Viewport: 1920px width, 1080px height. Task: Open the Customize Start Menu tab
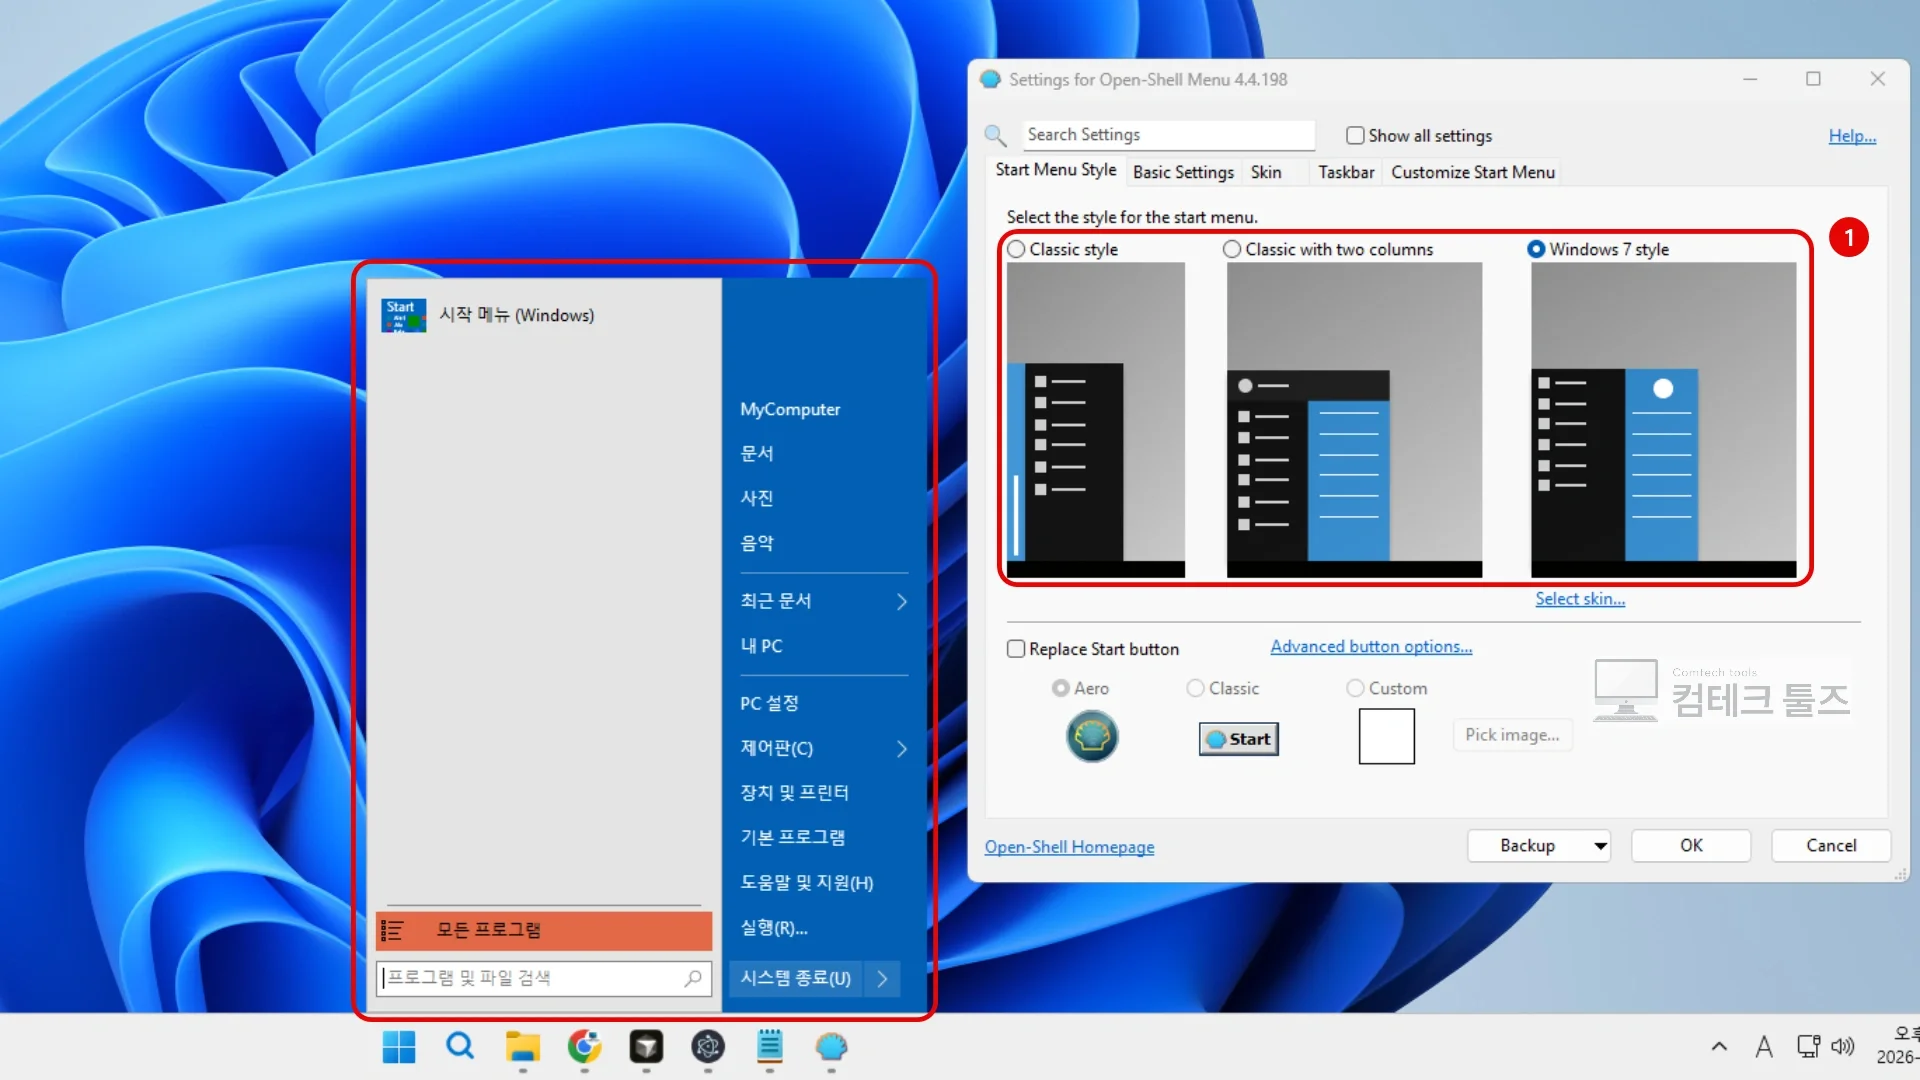1473,172
